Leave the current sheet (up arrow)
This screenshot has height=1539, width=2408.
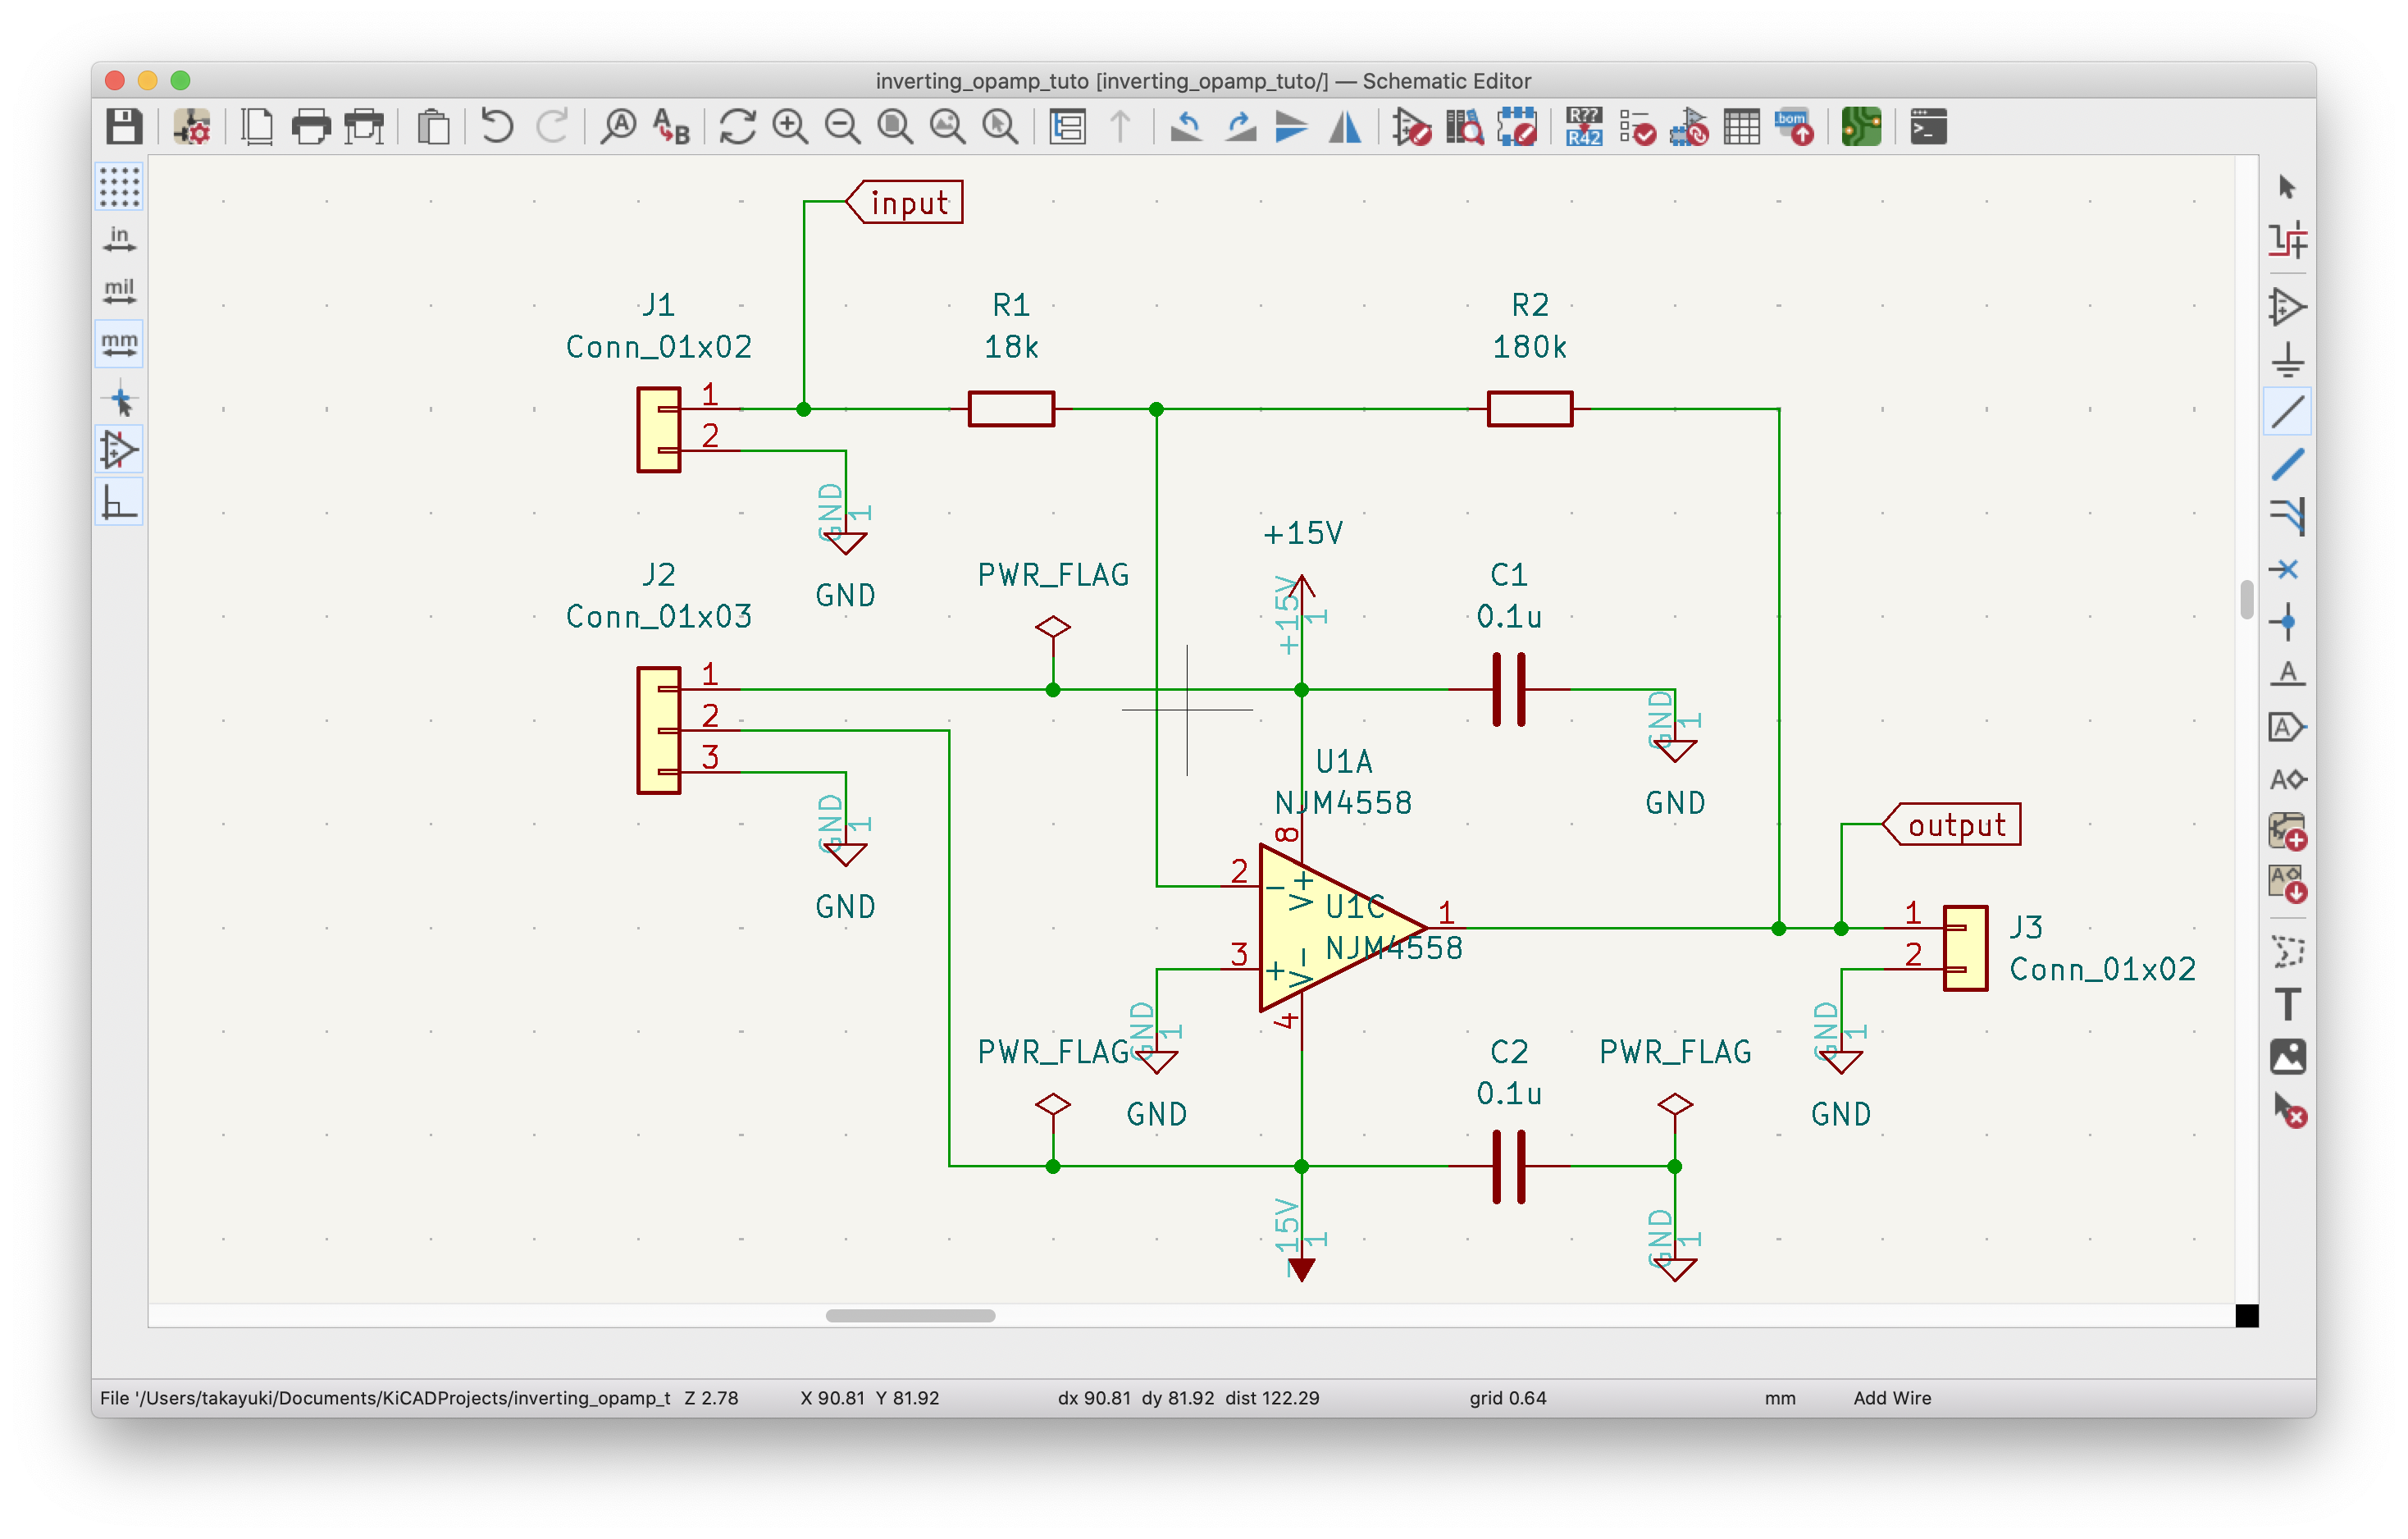(x=1121, y=127)
